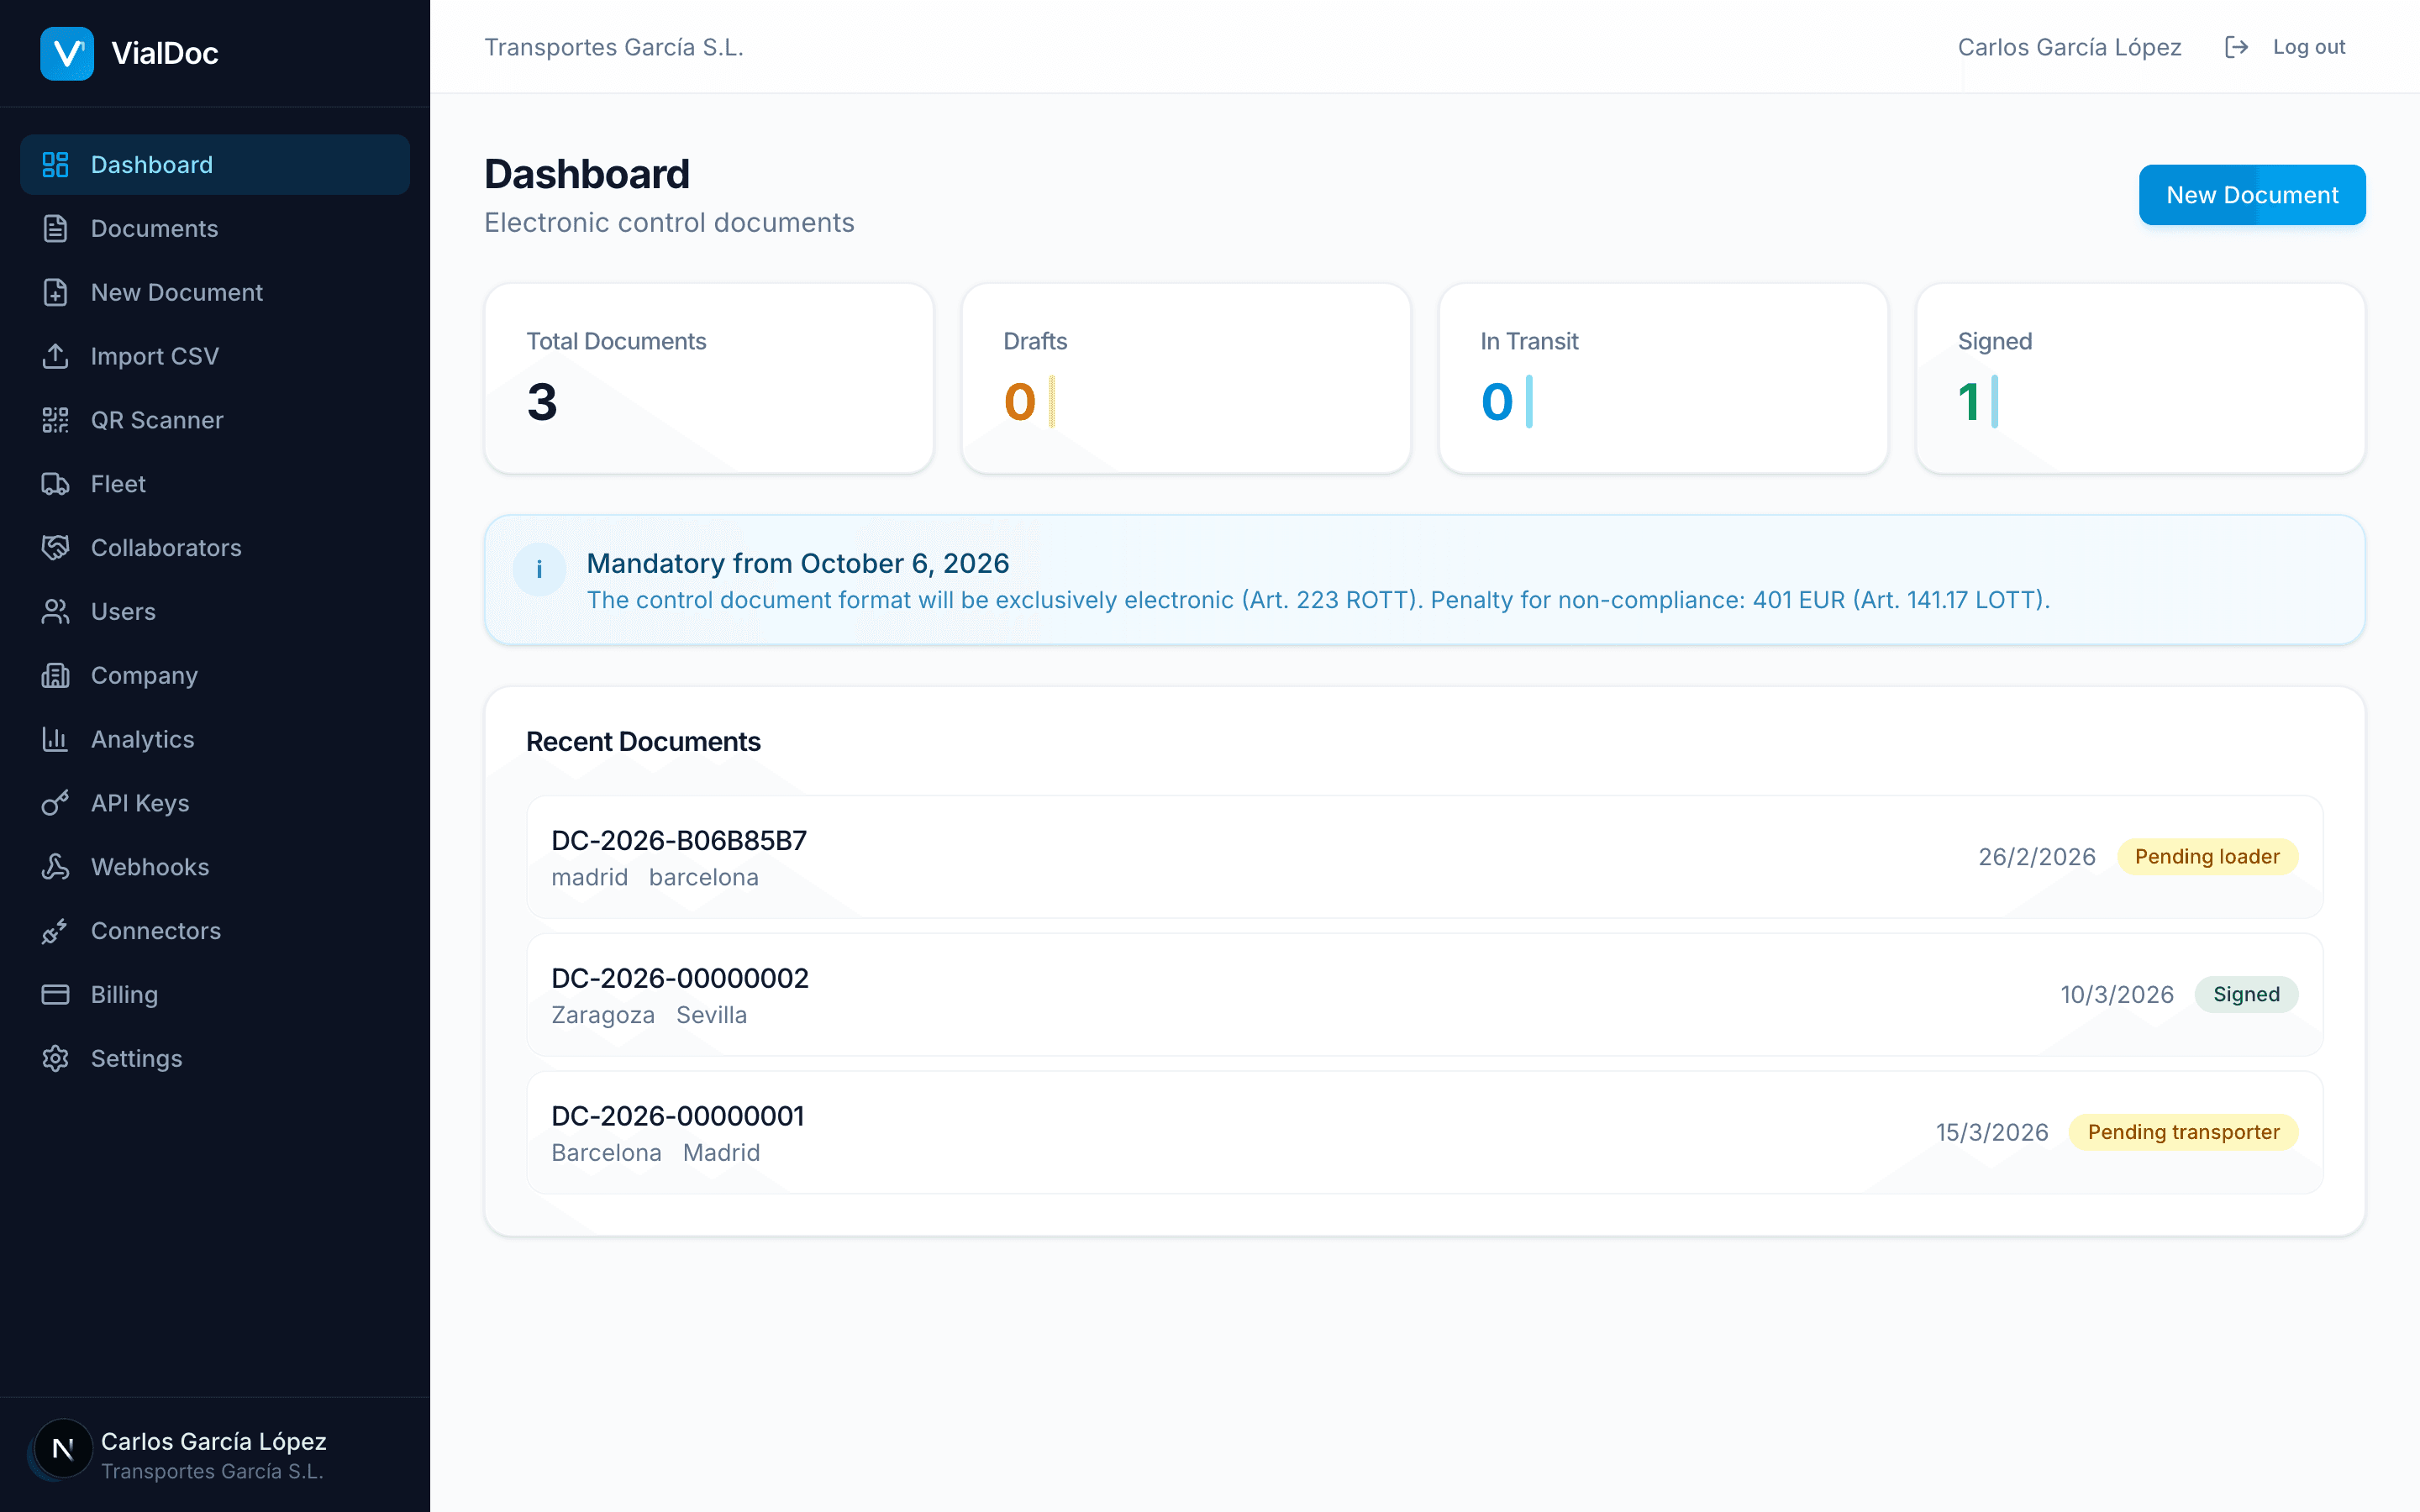Open Import CSV upload icon
Screen dimensions: 2420x1512
[x=55, y=356]
